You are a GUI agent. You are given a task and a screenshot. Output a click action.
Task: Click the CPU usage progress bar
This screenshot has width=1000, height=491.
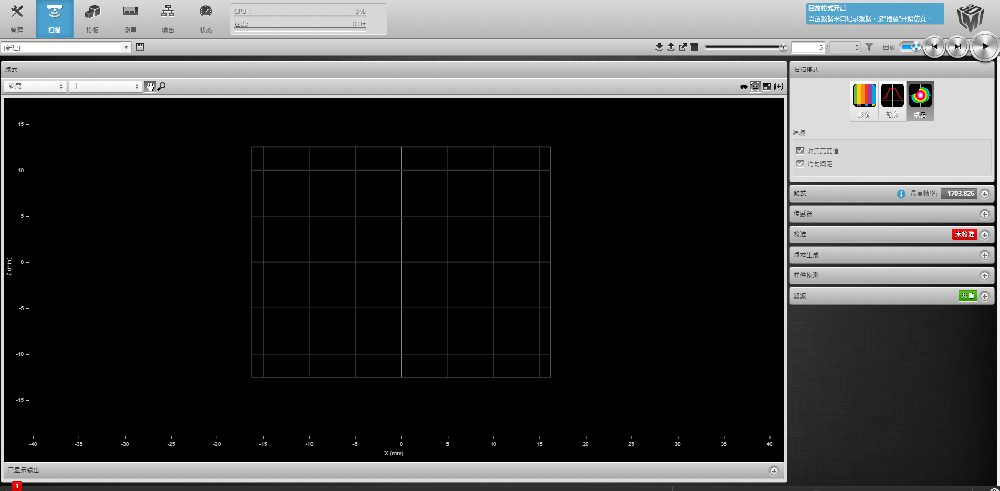point(300,15)
